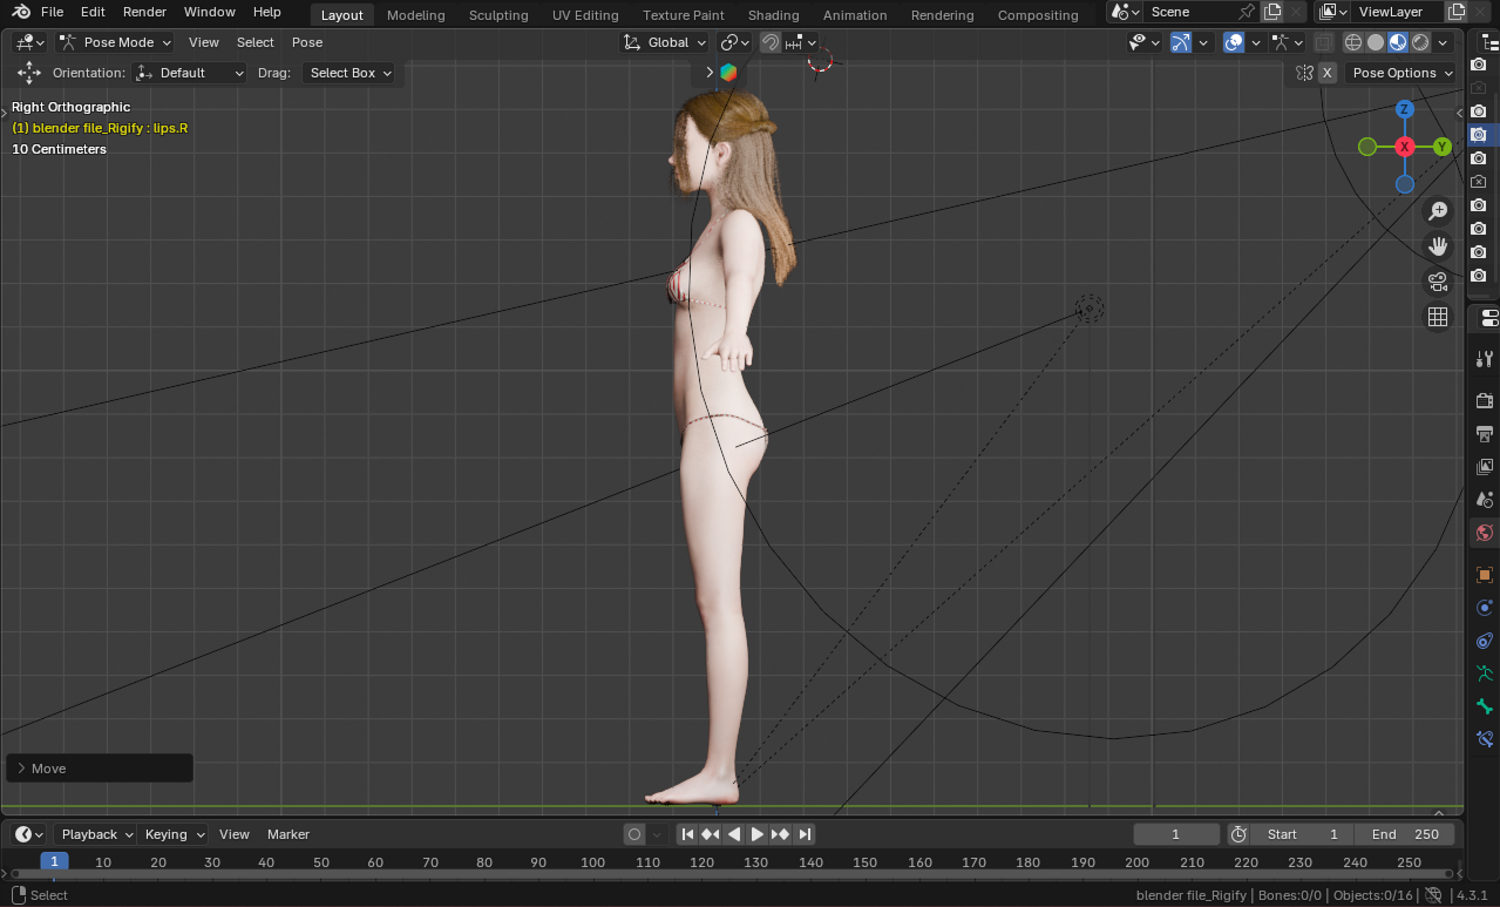Viewport: 1500px width, 907px height.
Task: Click the colorful hexagon add-on icon
Action: tap(728, 72)
